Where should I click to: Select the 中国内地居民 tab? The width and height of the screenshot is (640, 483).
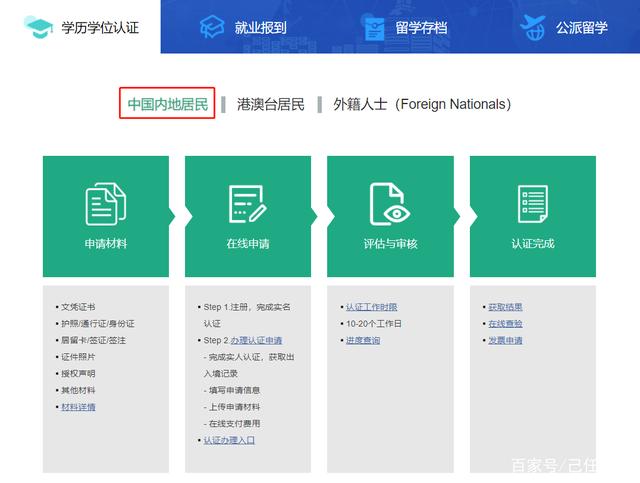coord(167,104)
